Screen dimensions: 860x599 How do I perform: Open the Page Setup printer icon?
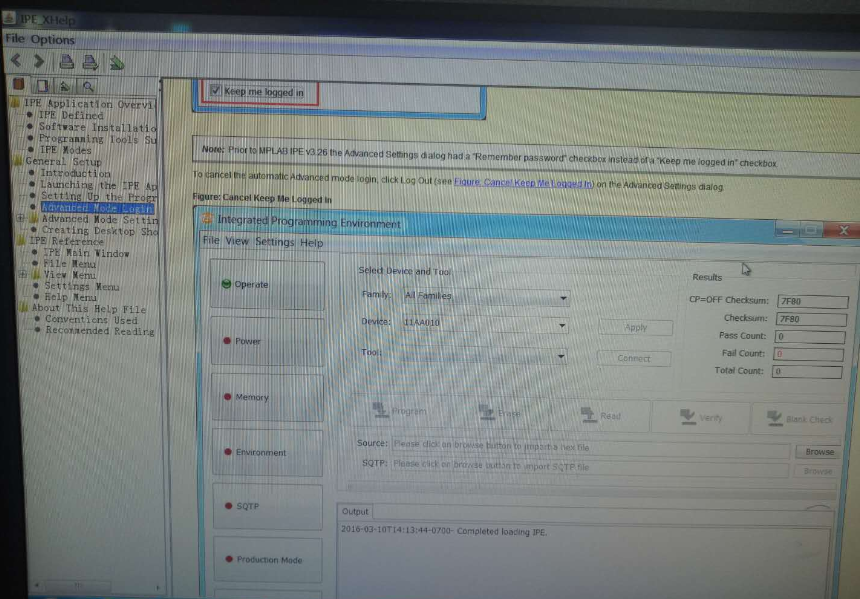tap(90, 62)
